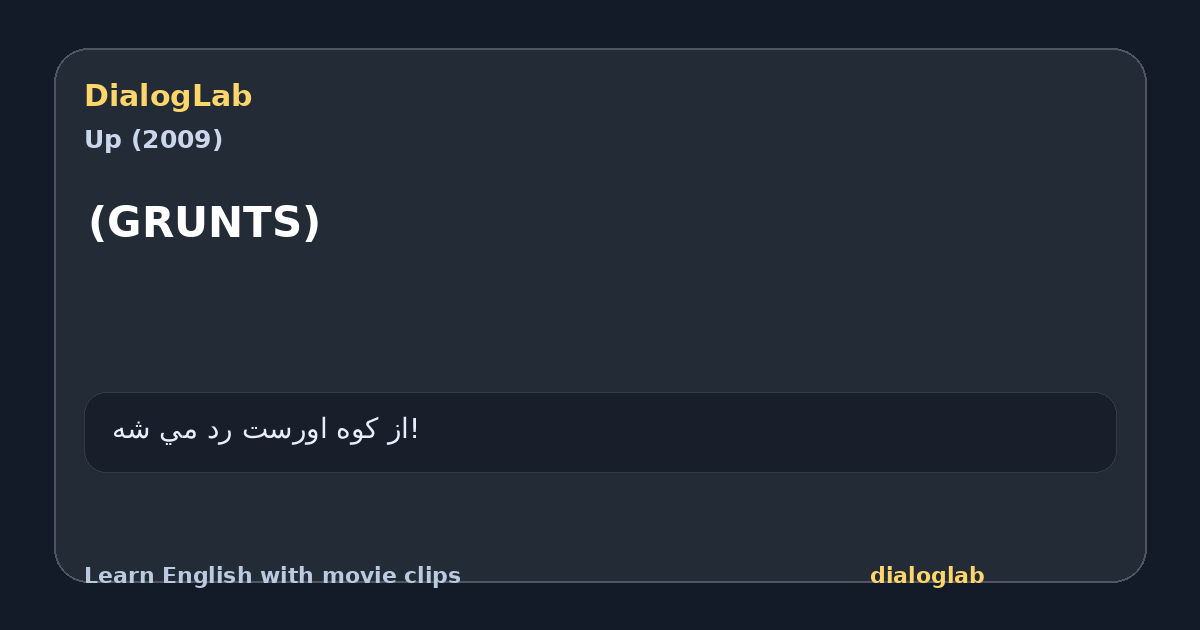Click the Learn English with movie clips tagline
The width and height of the screenshot is (1200, 630).
[x=272, y=576]
